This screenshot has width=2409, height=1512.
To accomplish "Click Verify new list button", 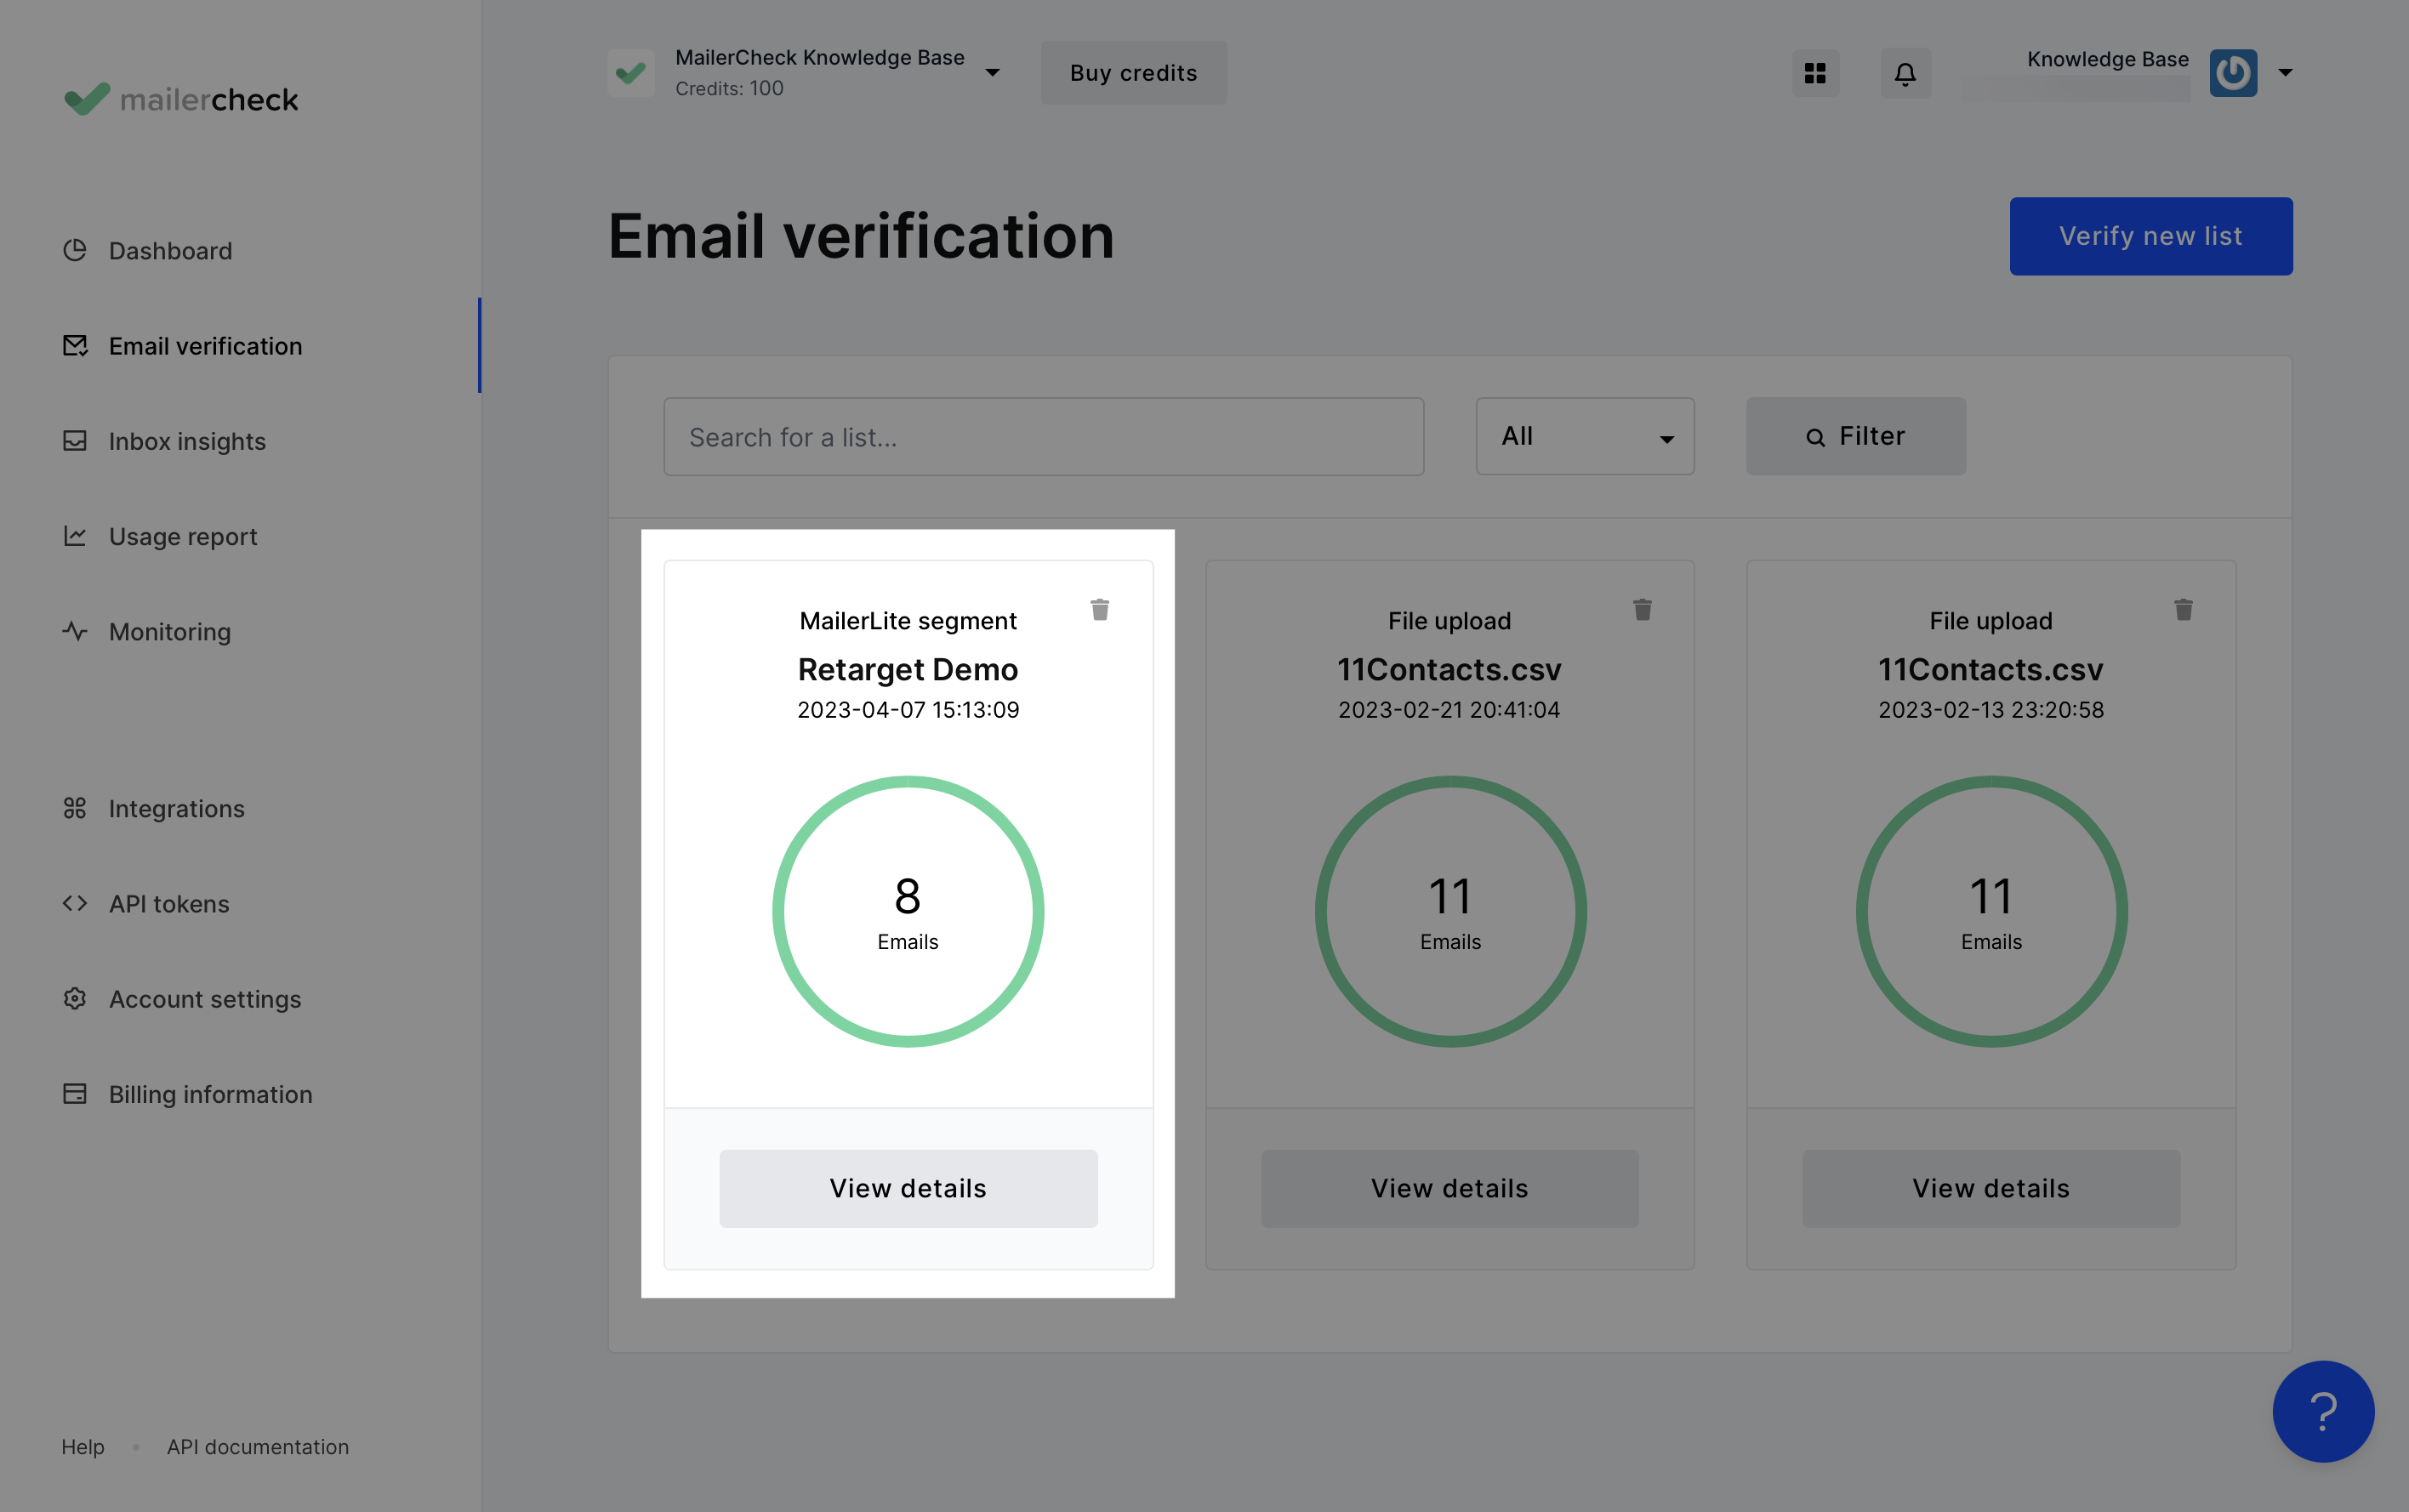I will coord(2151,236).
